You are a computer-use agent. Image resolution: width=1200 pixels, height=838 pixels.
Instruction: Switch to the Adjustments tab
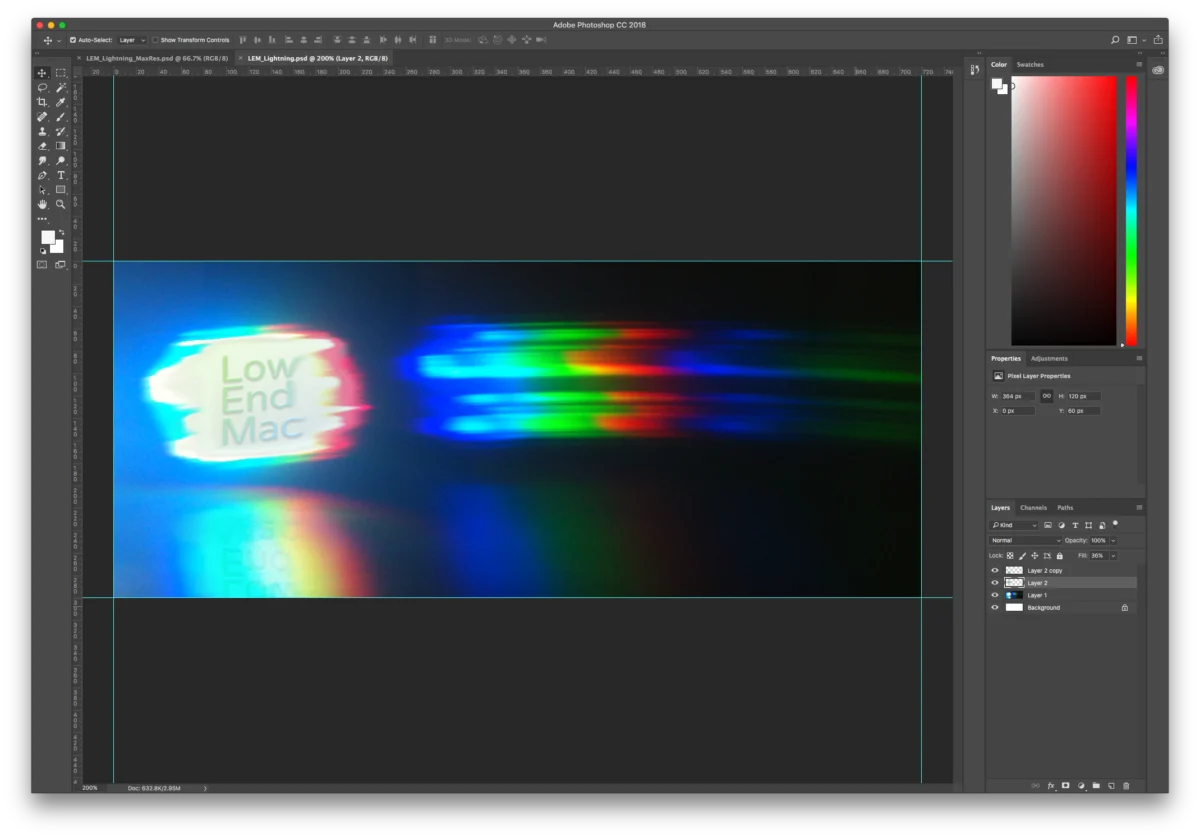pos(1049,358)
